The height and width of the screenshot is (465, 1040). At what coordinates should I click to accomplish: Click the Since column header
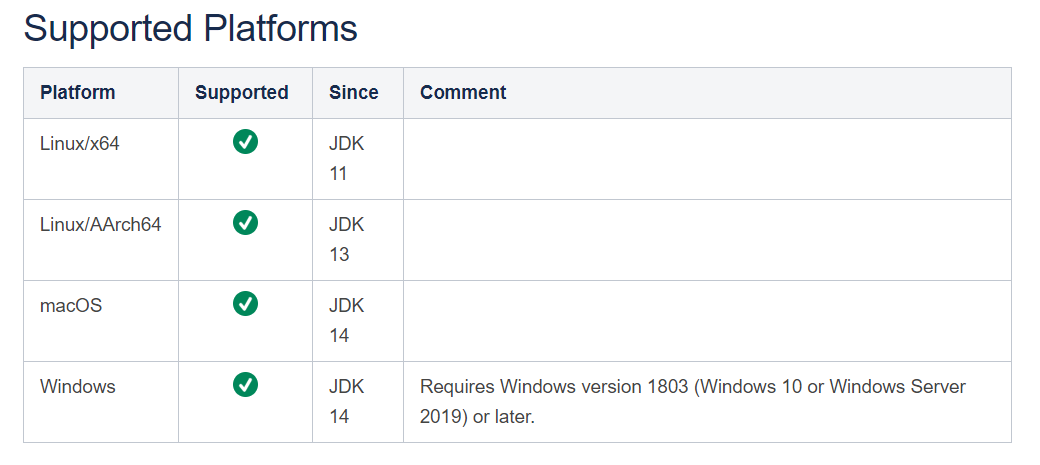click(x=354, y=93)
